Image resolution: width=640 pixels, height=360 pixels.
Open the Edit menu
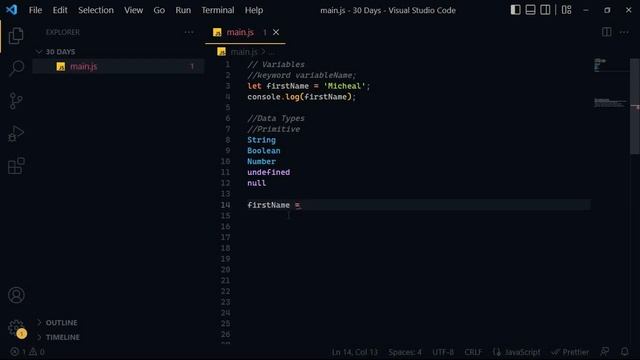coord(60,10)
